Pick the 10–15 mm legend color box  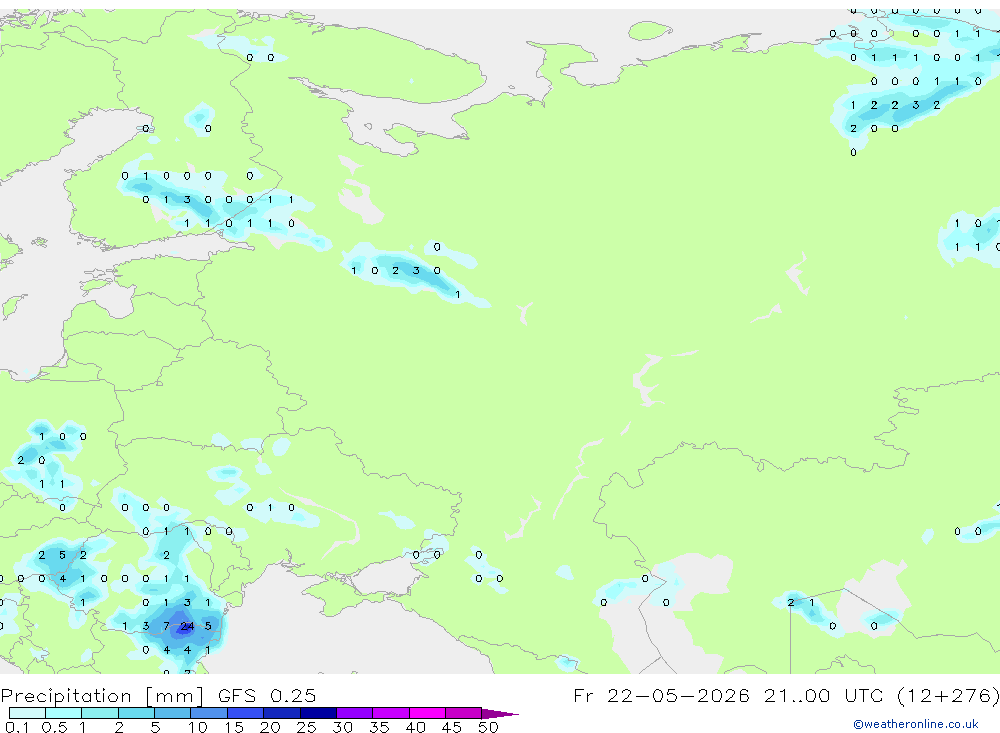coord(209,713)
